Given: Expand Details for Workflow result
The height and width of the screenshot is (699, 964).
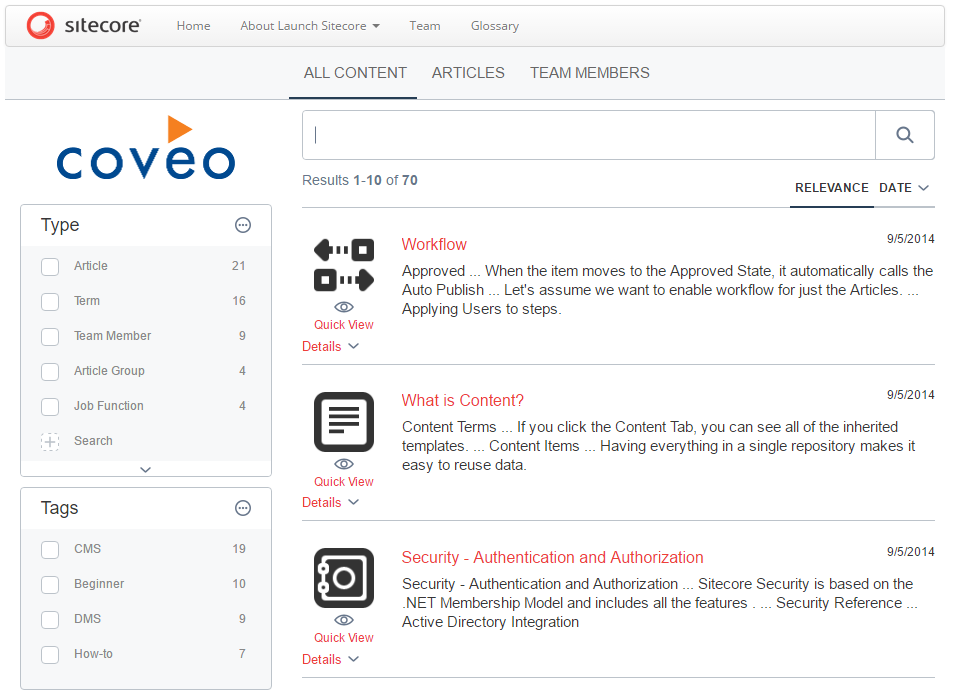Looking at the screenshot, I should (330, 347).
